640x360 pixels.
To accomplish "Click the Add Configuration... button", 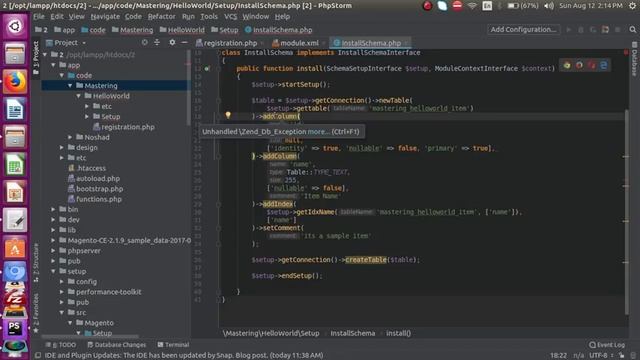I will click(x=523, y=29).
